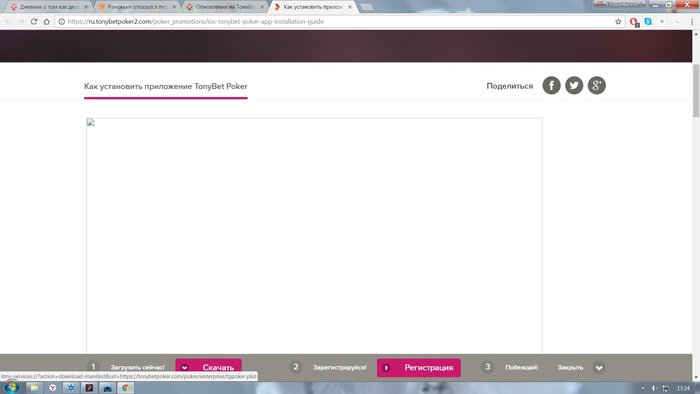Click the broken image placeholder icon
Image resolution: width=700 pixels, height=394 pixels.
[x=91, y=123]
